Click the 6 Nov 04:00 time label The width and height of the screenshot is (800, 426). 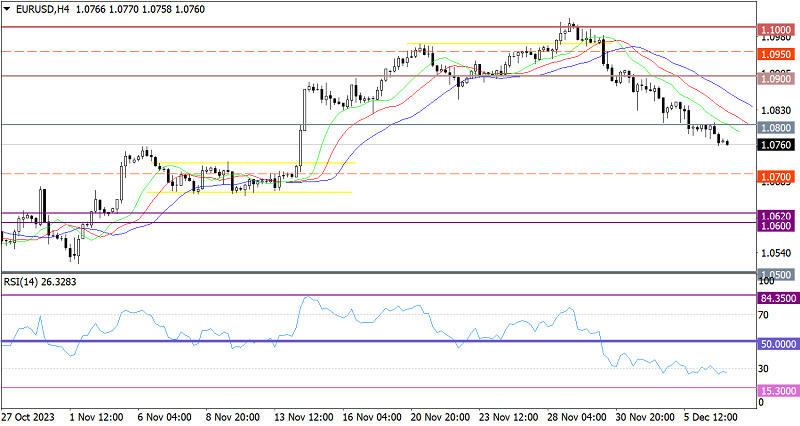click(x=165, y=417)
